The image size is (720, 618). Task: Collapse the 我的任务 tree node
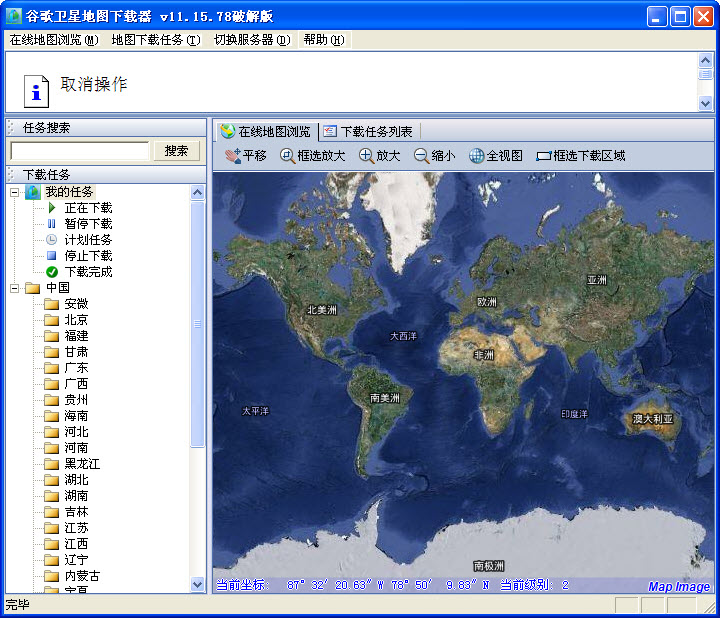[x=15, y=192]
